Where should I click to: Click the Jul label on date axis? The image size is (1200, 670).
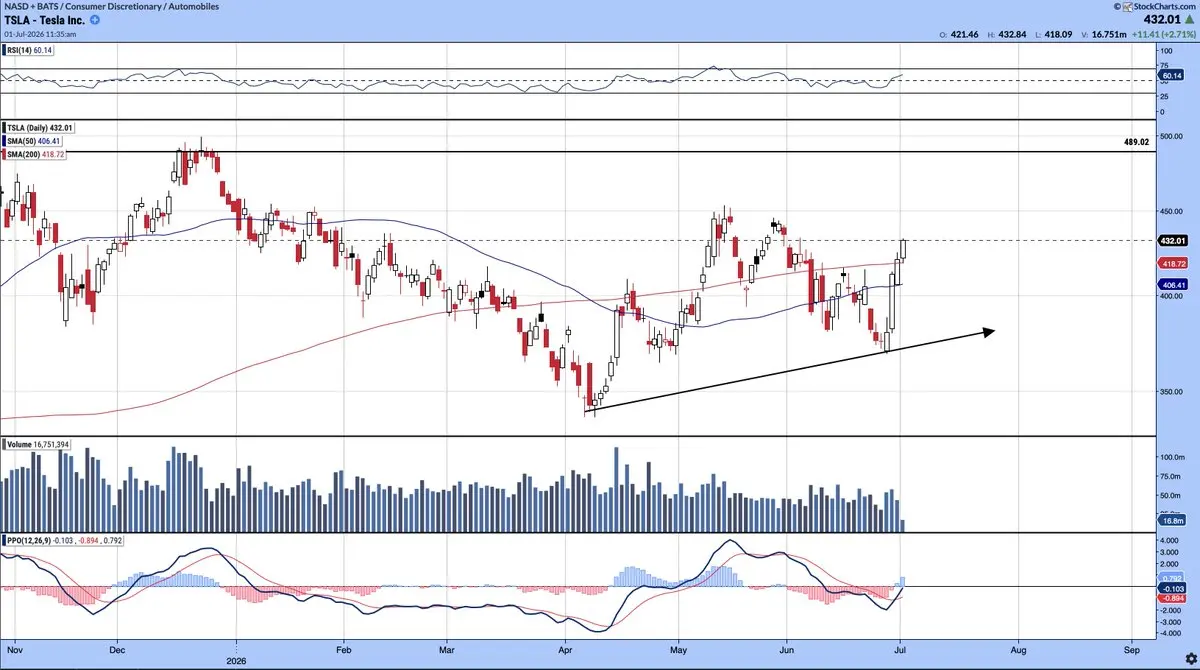902,651
